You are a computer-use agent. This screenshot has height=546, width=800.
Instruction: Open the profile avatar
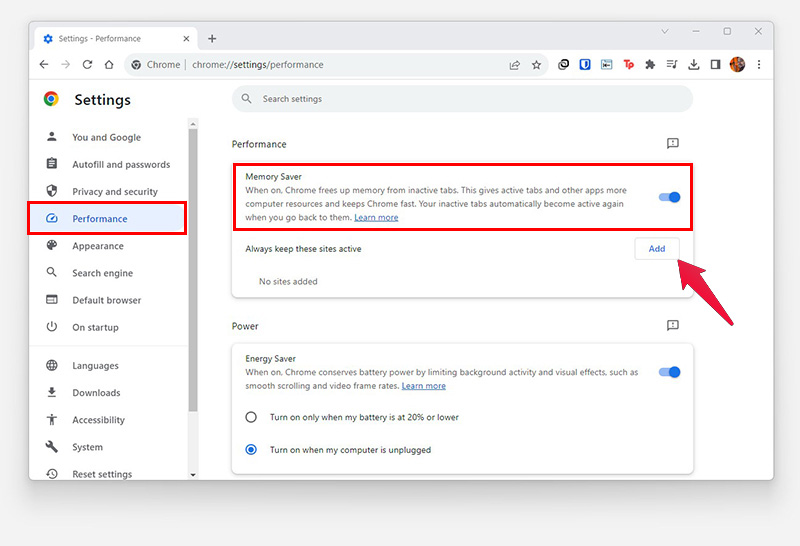(x=737, y=64)
